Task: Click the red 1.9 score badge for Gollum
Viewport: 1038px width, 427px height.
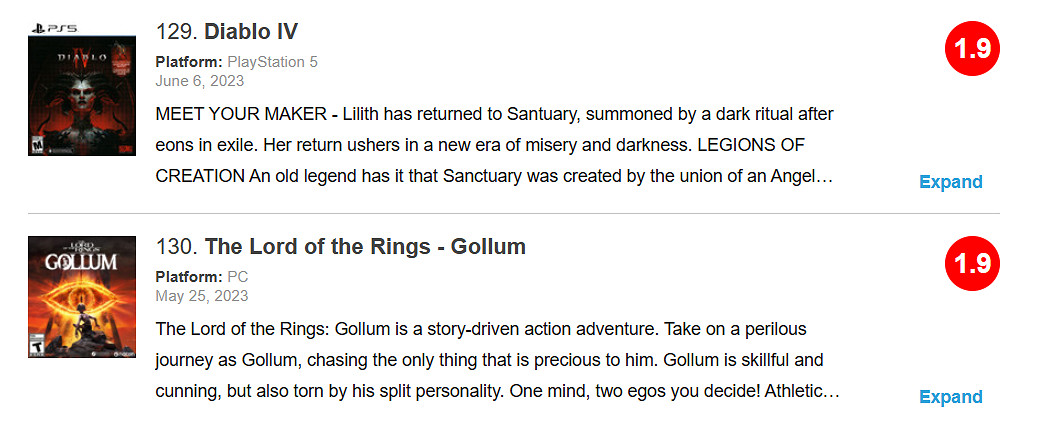Action: pyautogui.click(x=972, y=265)
